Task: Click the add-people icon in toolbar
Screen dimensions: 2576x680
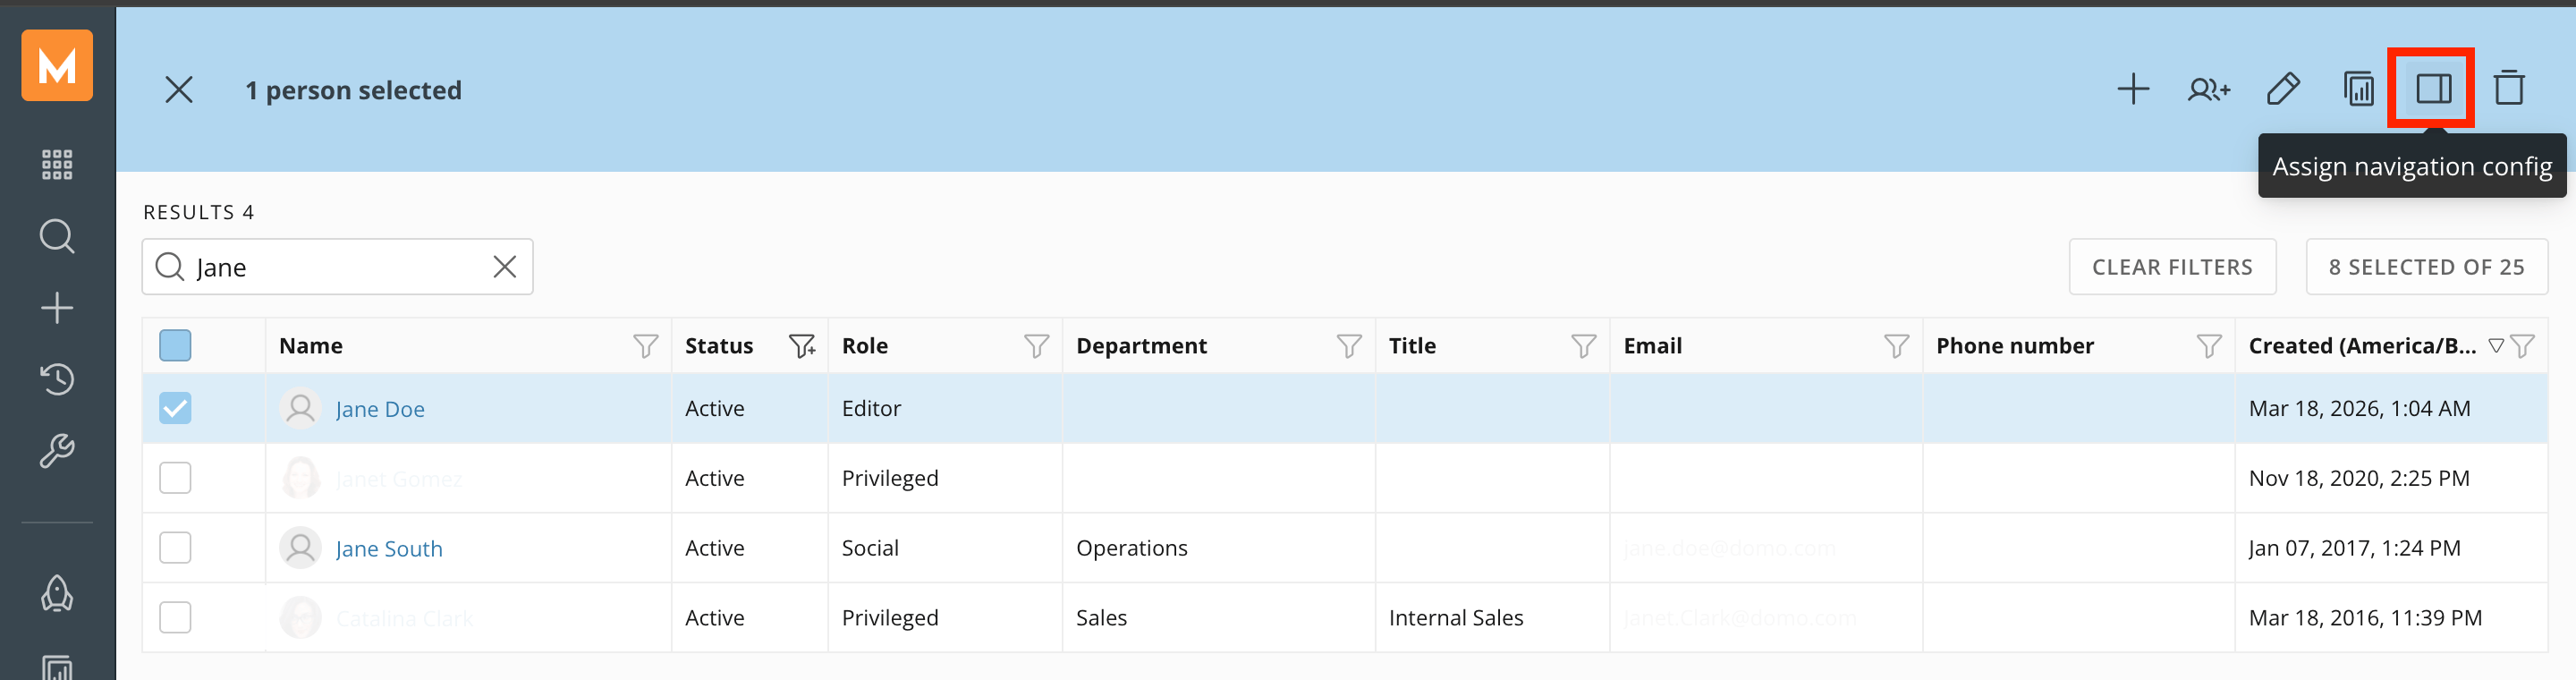Action: (x=2208, y=89)
